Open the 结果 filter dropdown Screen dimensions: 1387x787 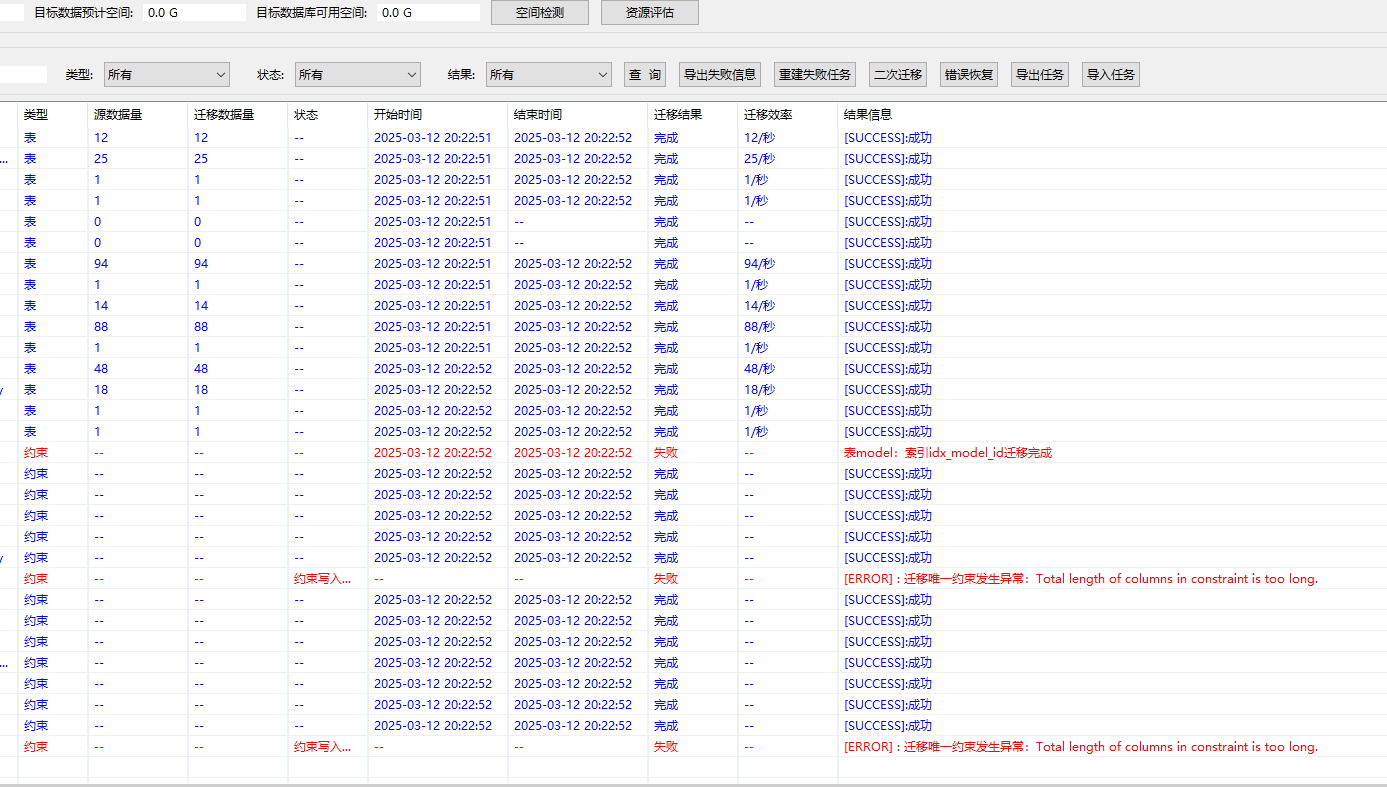coord(548,74)
